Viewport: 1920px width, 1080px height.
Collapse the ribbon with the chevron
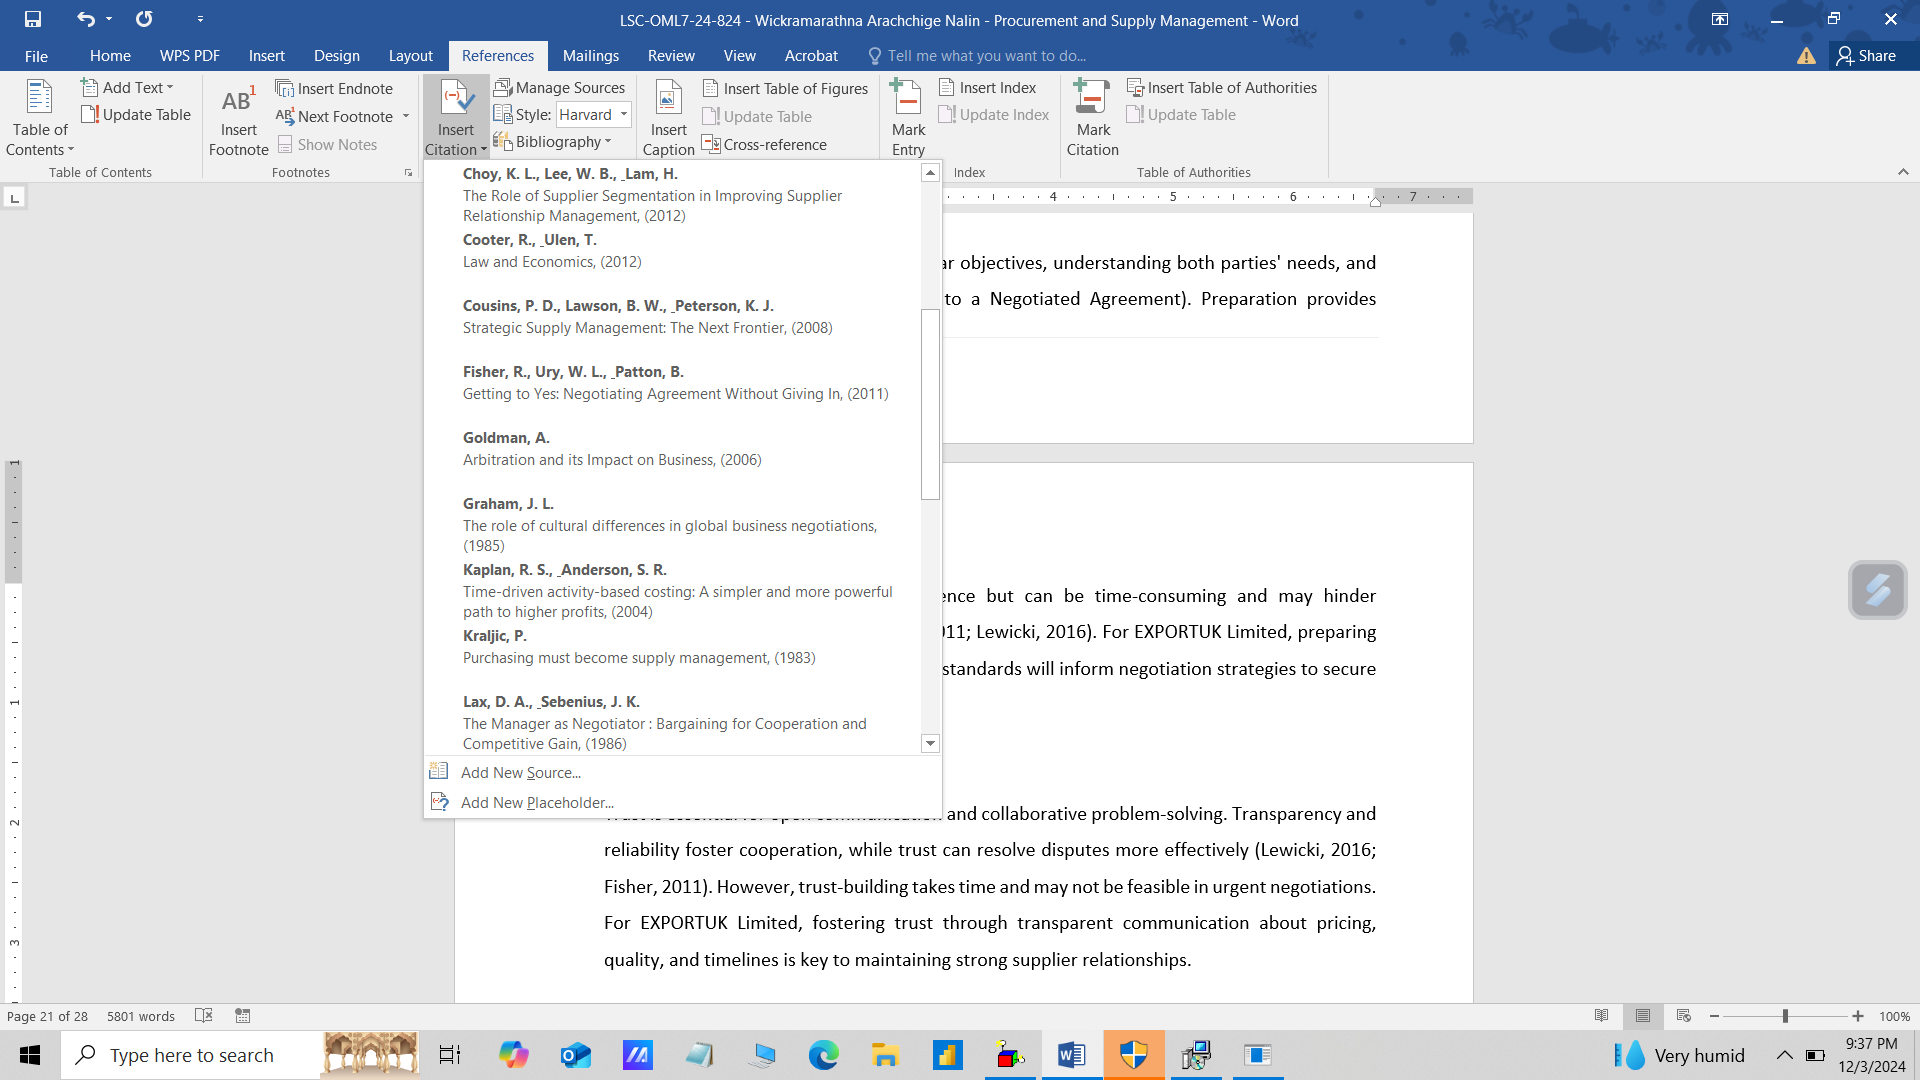coord(1903,172)
